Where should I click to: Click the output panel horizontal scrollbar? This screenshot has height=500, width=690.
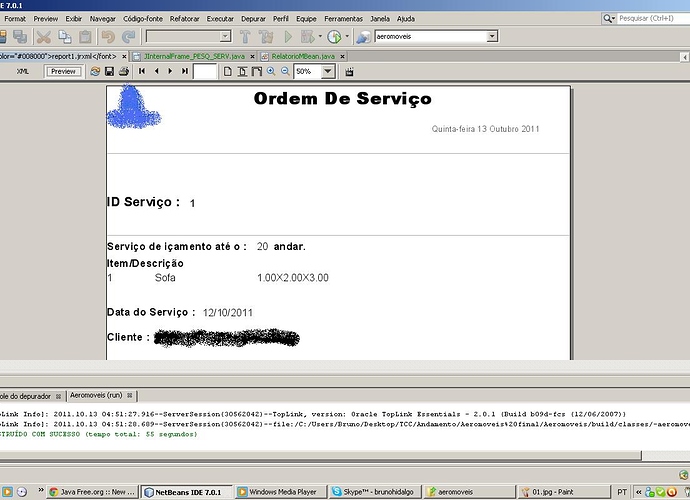point(320,455)
